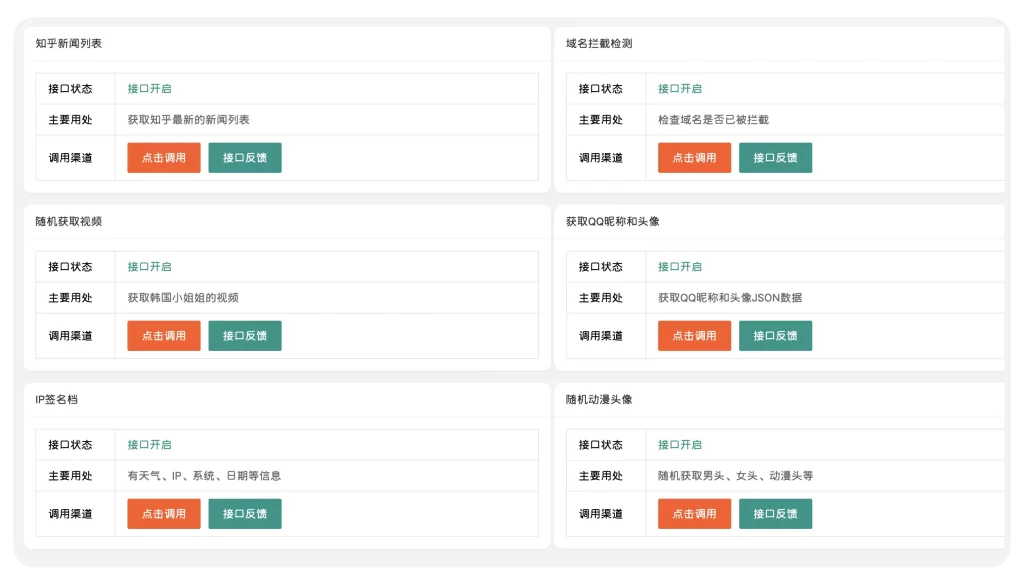Open the 接口开启 link for IP签名档
The height and width of the screenshot is (577, 1024).
click(149, 444)
